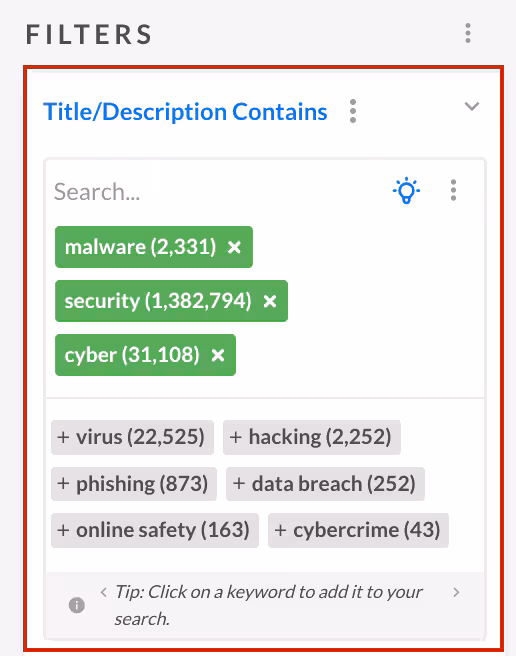Show next tip arrow

456,592
